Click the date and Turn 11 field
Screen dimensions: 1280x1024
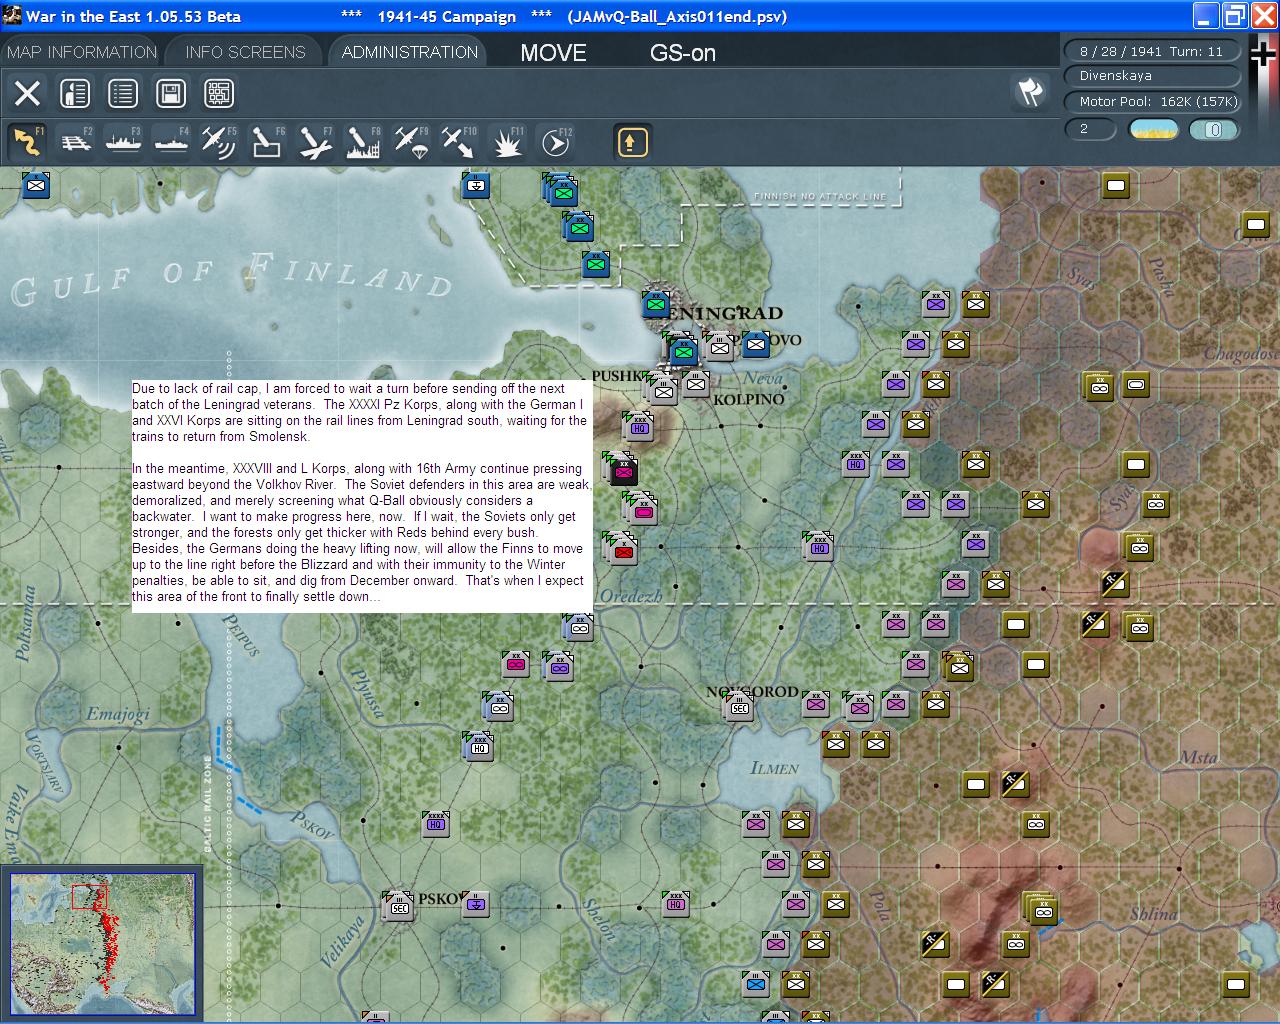point(1151,51)
